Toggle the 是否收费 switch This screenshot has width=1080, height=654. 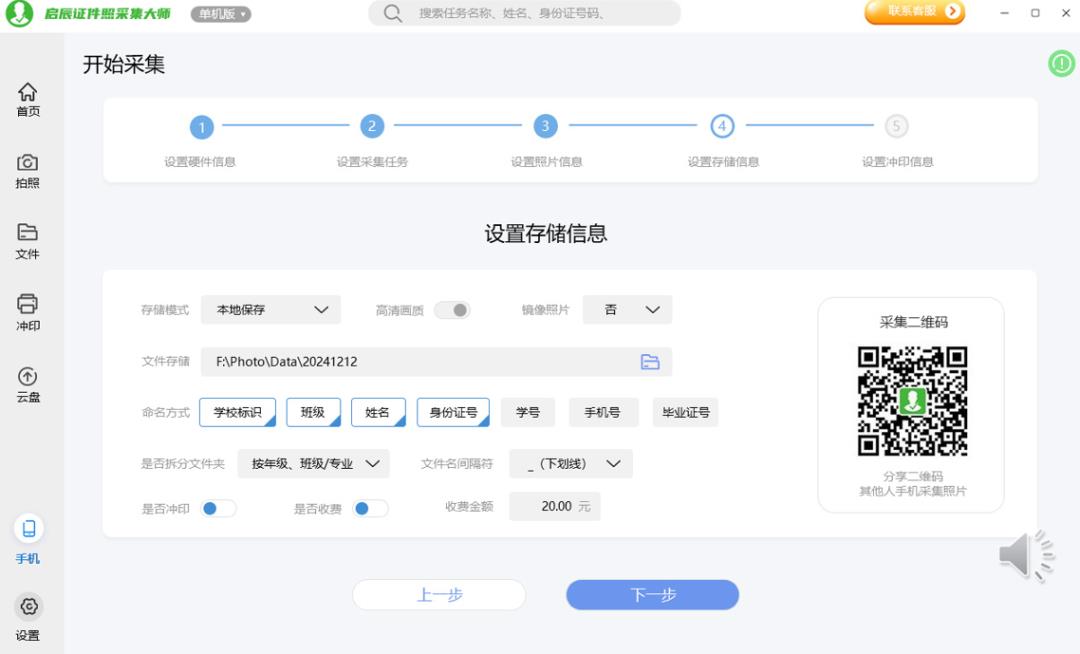[370, 508]
